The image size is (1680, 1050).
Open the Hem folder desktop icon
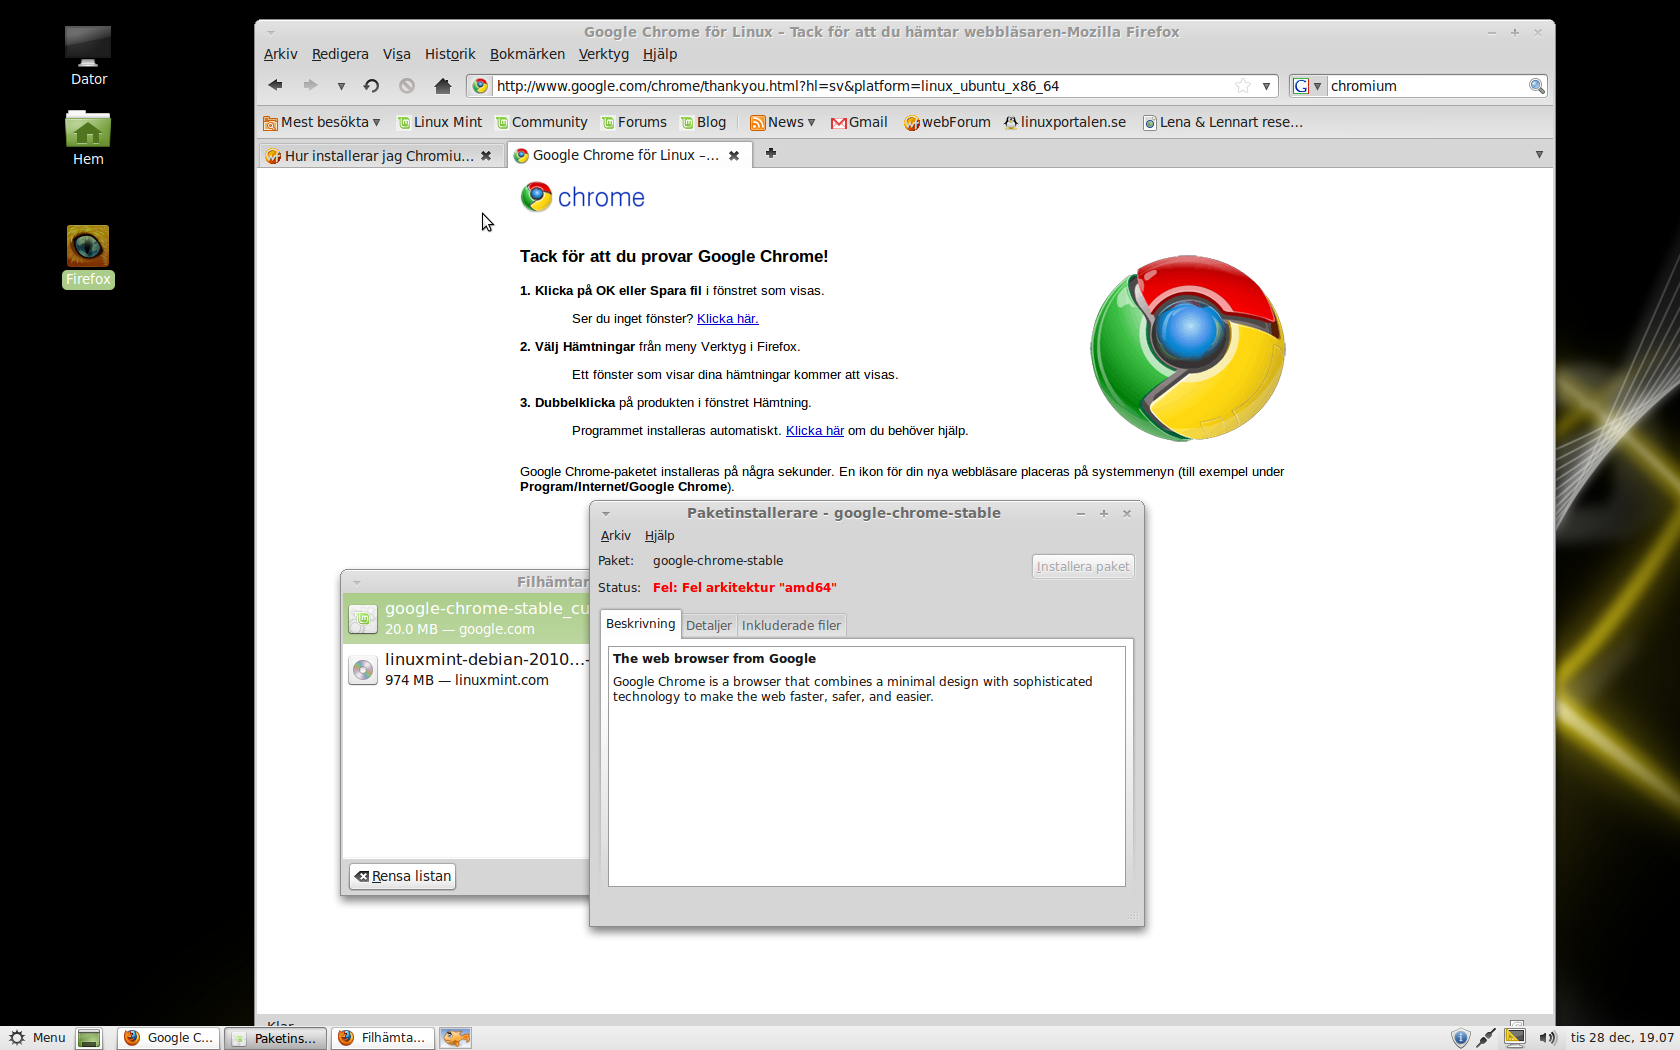(x=88, y=138)
